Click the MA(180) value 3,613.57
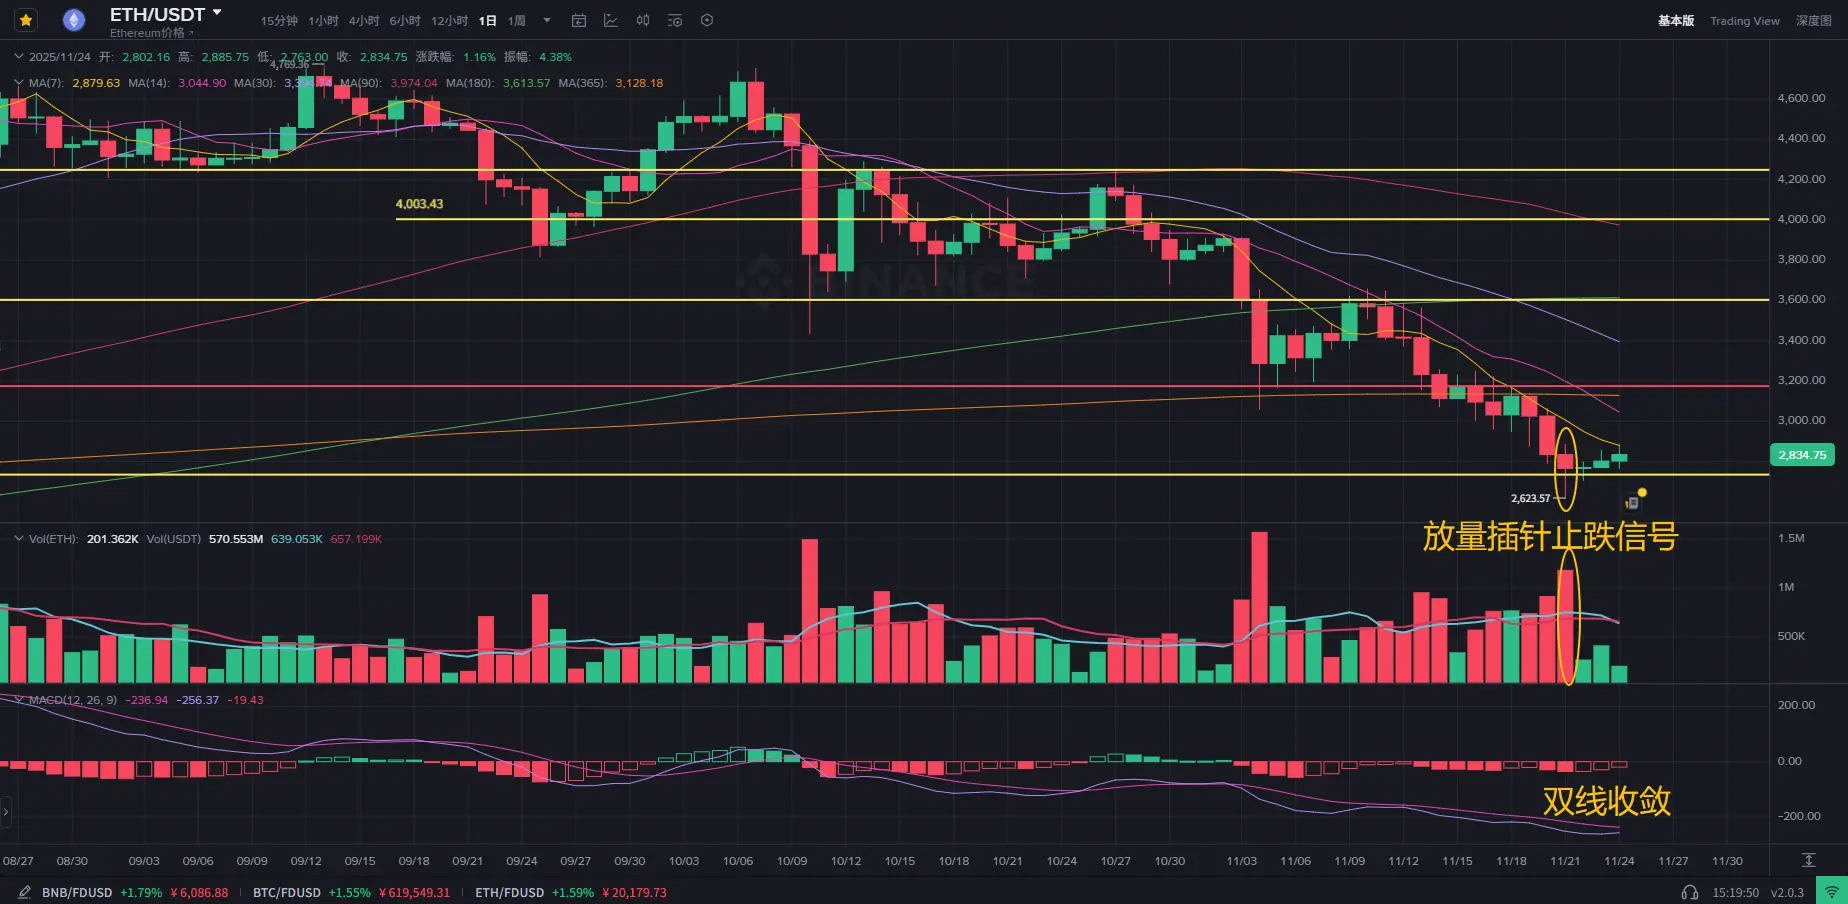1848x904 pixels. click(526, 83)
